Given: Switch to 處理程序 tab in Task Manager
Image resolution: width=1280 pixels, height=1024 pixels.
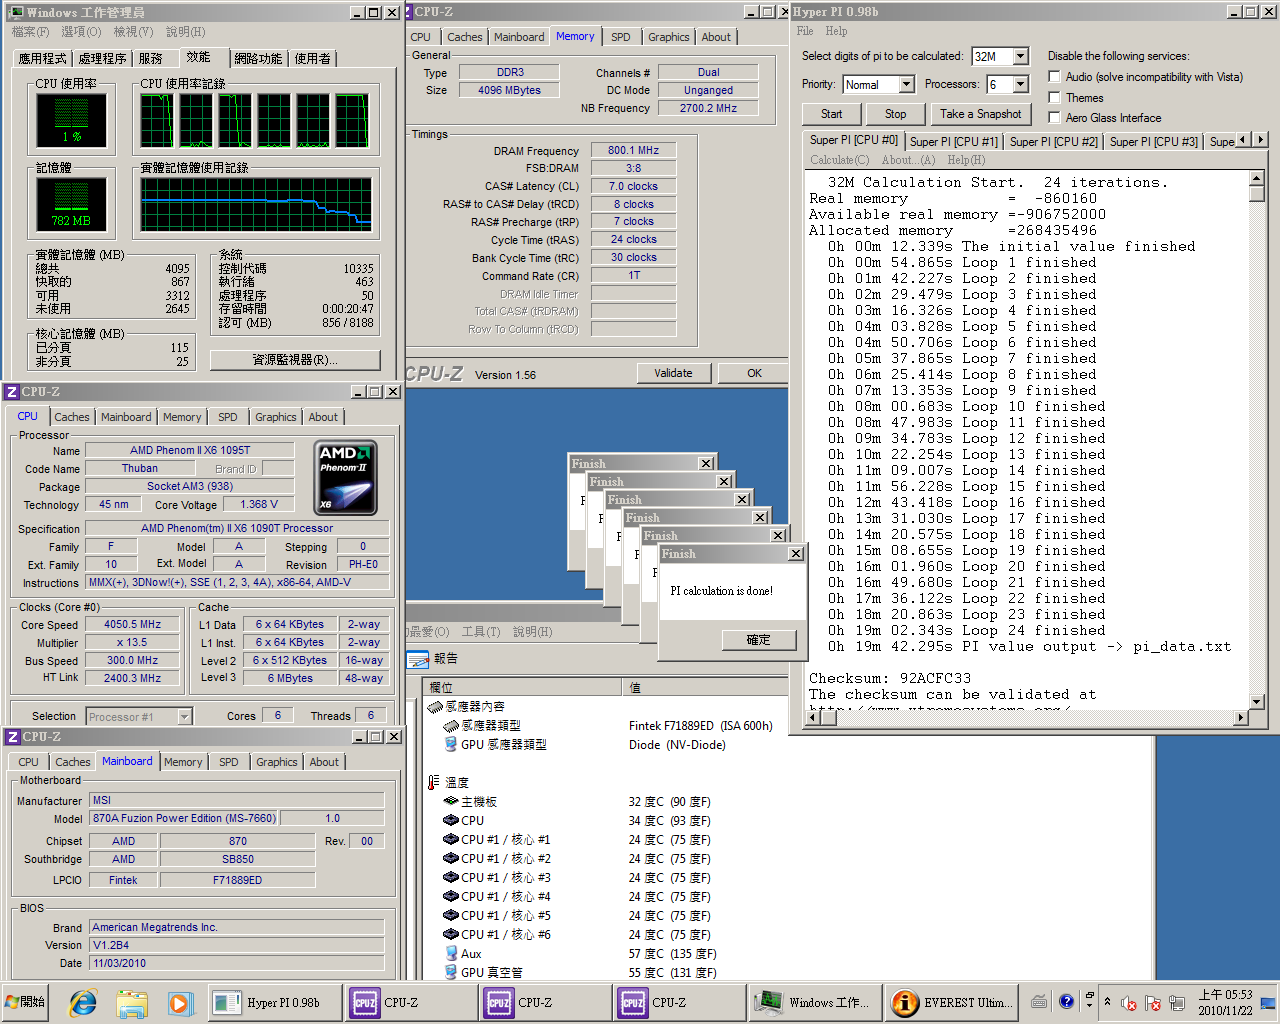Looking at the screenshot, I should pos(102,59).
